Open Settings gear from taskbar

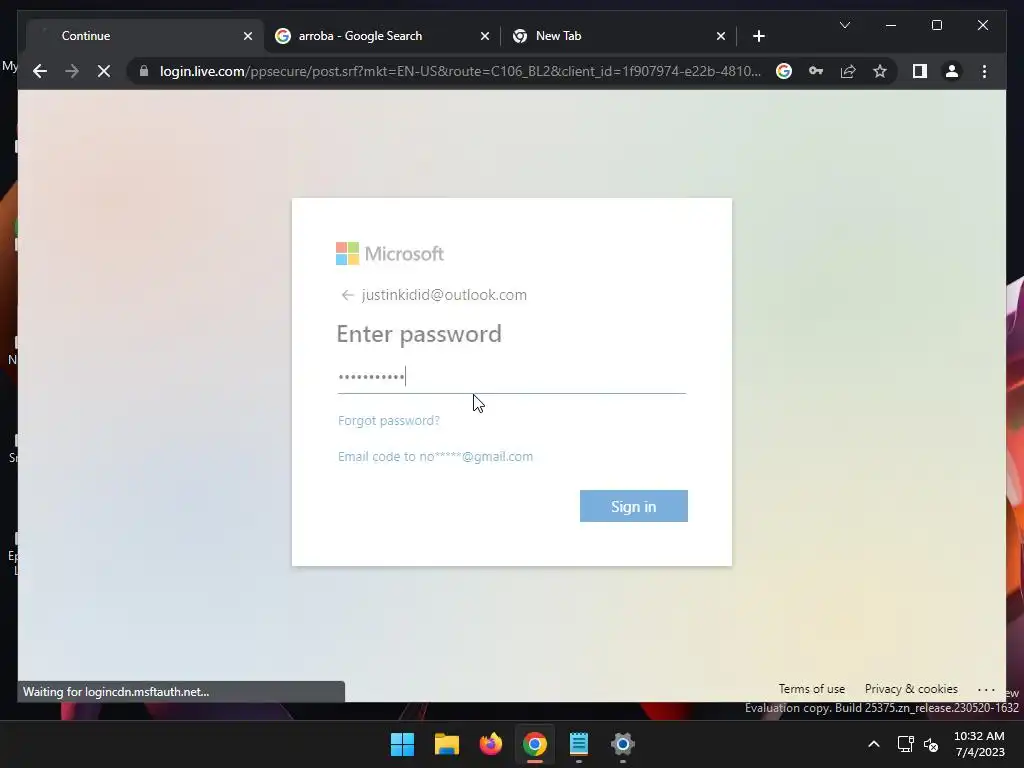[x=622, y=744]
